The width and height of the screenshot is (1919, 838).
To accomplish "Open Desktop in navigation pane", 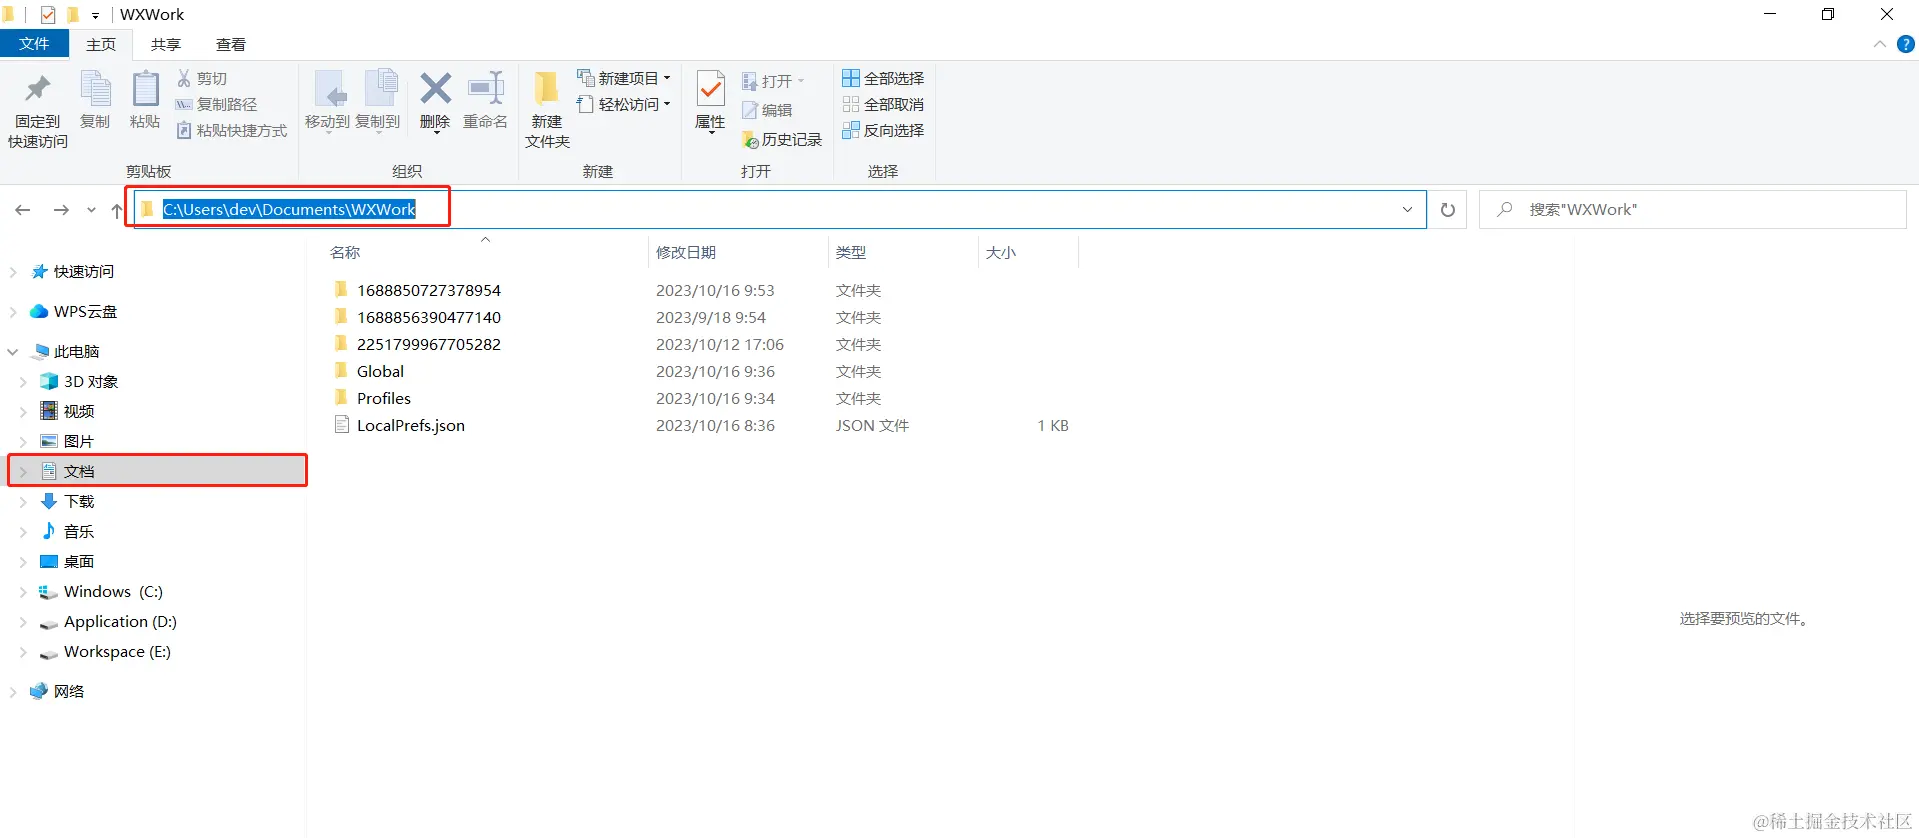I will coord(79,561).
